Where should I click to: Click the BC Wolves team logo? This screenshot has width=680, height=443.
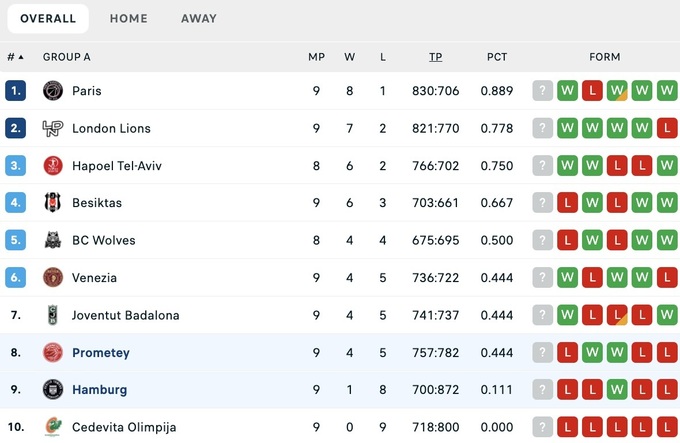tap(53, 240)
